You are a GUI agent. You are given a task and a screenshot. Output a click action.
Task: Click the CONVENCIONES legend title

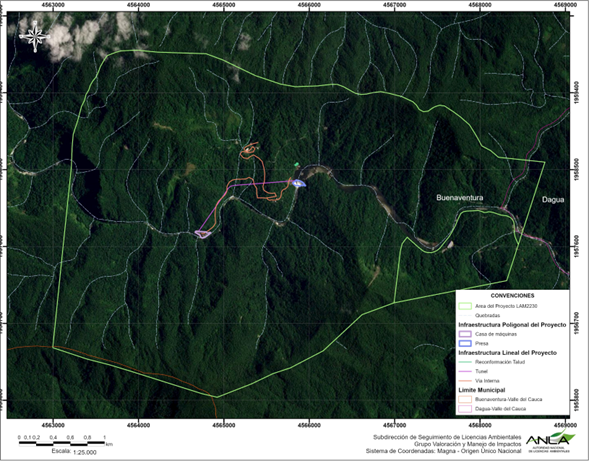[512, 296]
